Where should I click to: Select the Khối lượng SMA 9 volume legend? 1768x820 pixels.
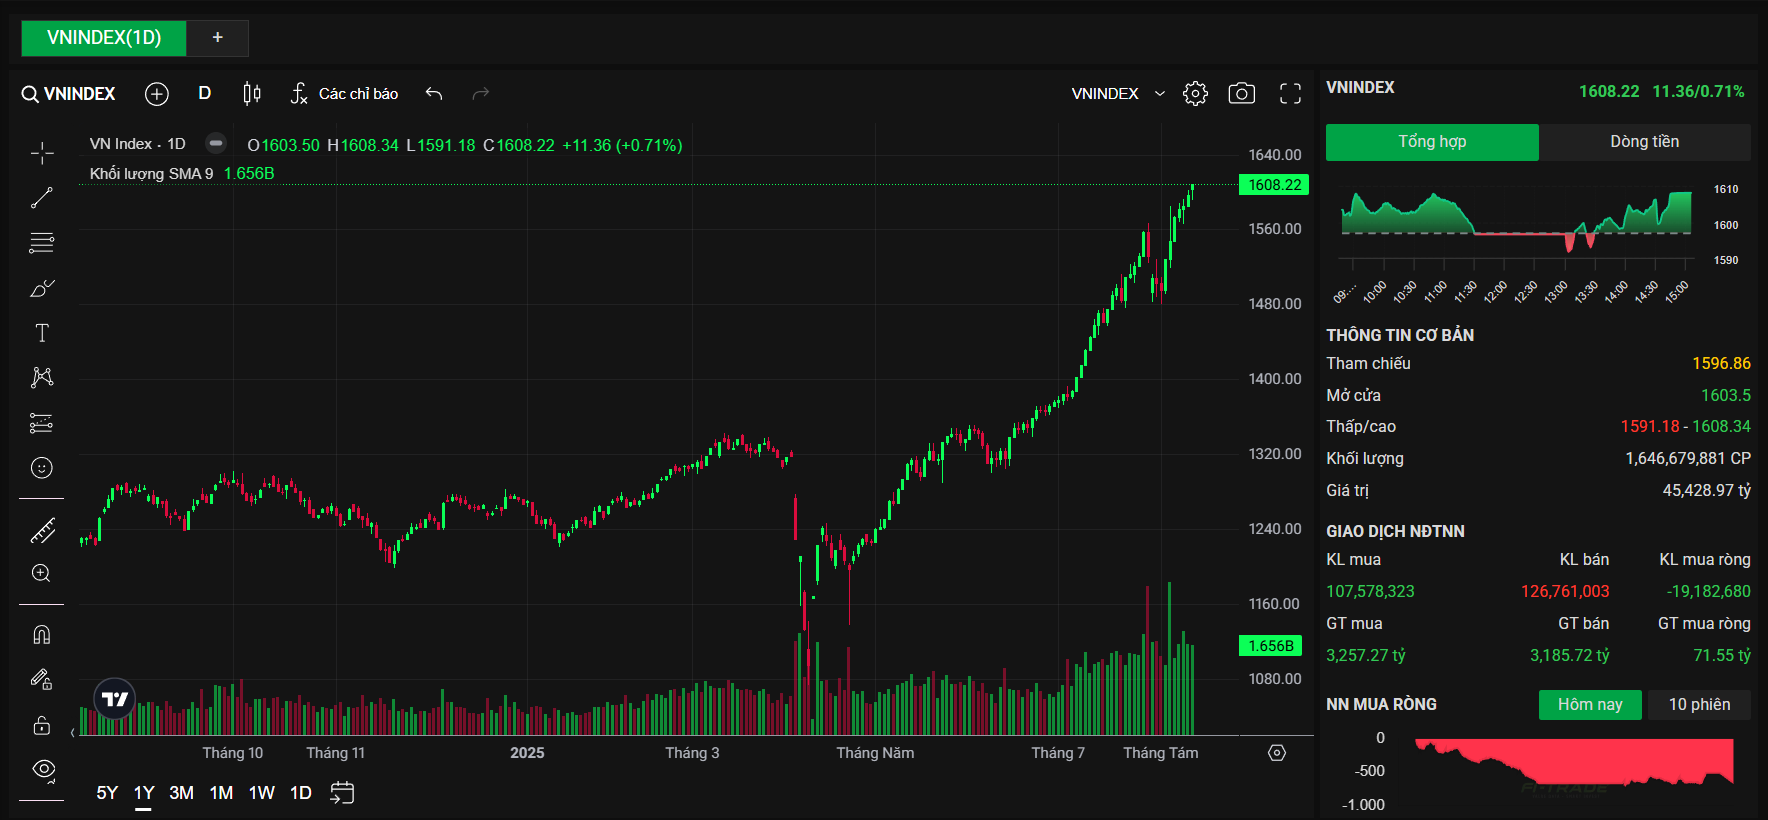click(152, 174)
